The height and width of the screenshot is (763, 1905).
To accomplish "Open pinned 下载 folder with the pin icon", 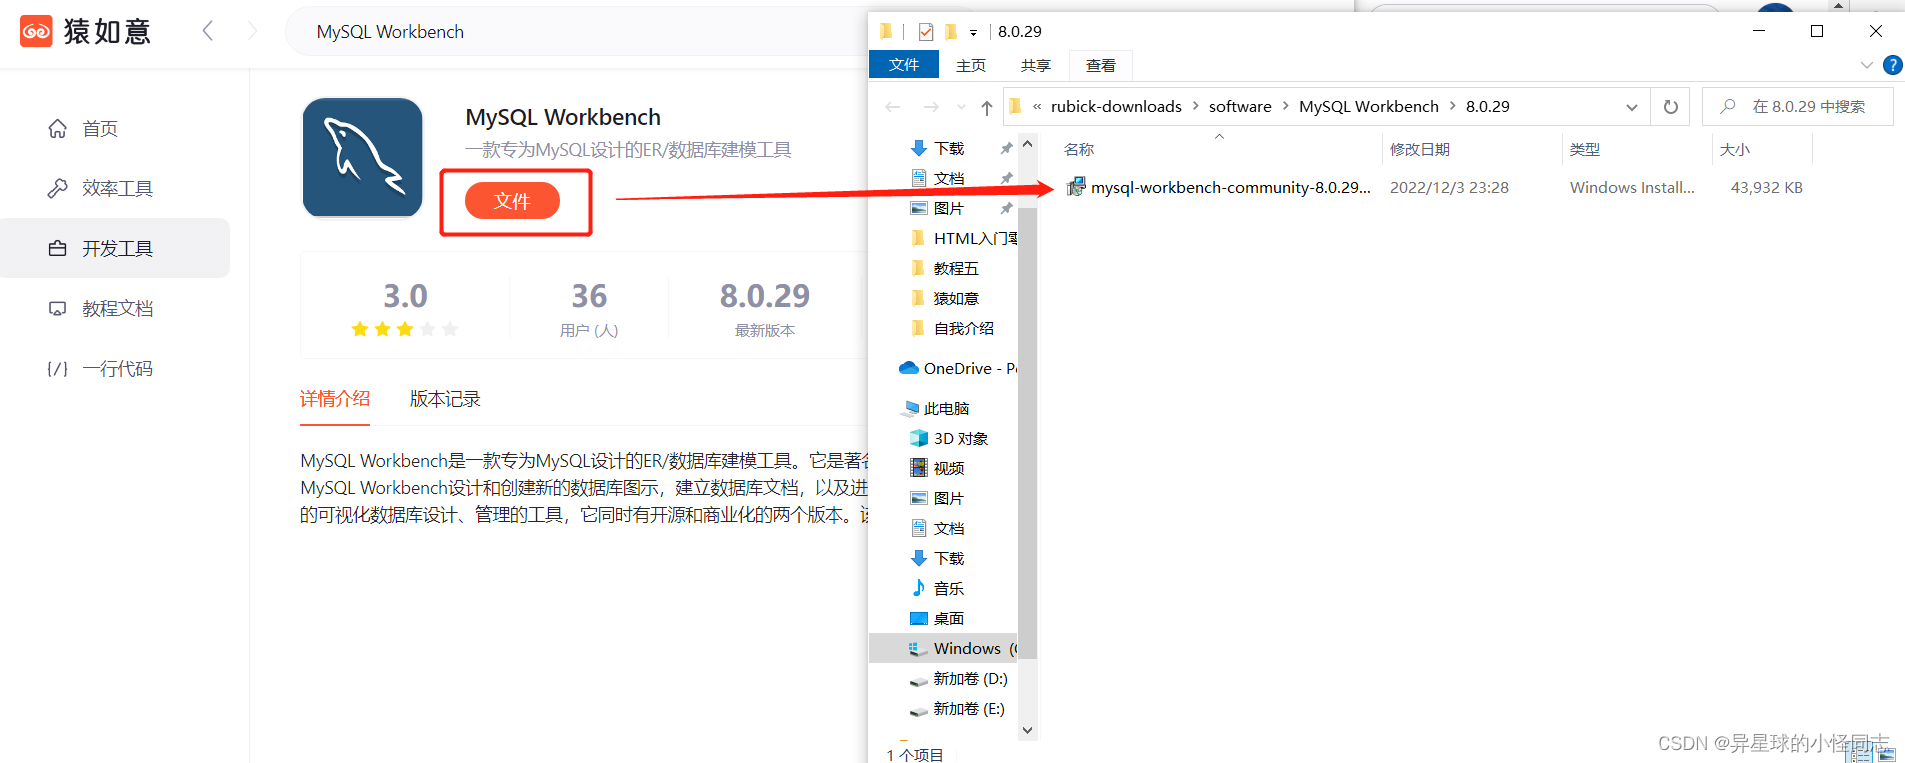I will [x=1007, y=148].
